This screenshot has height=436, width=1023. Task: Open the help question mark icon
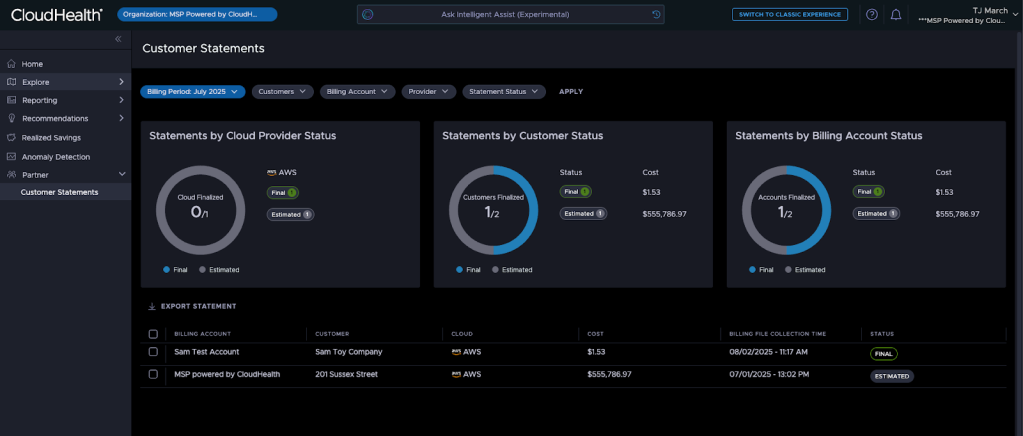(x=872, y=14)
